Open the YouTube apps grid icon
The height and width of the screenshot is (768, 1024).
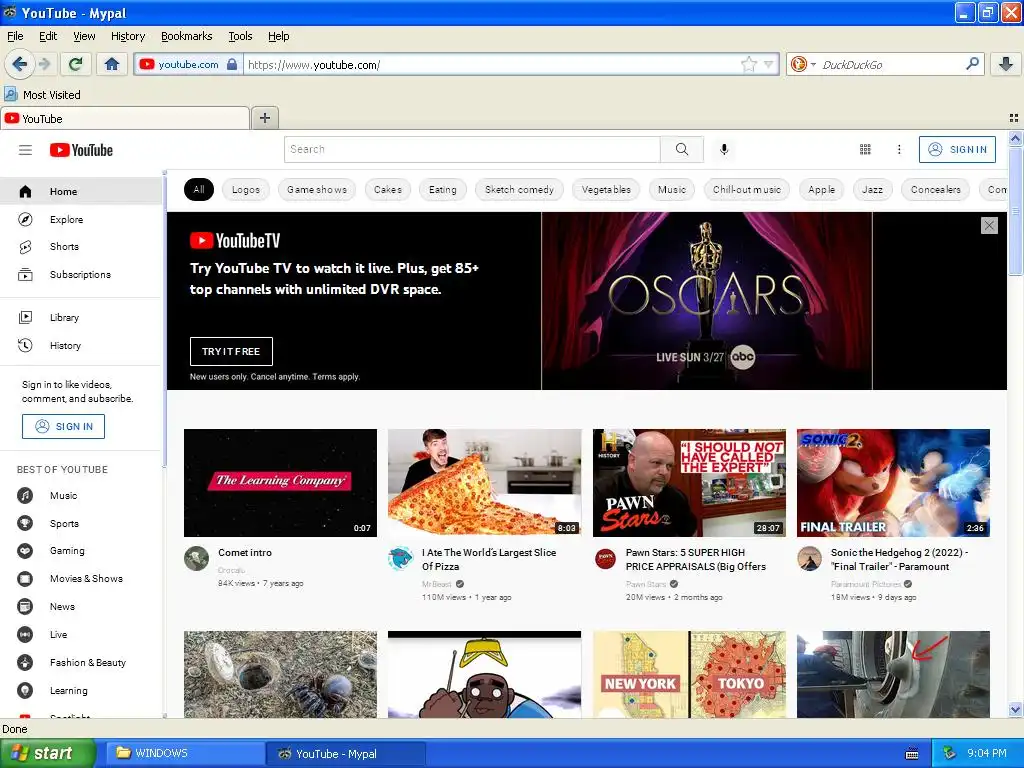[x=865, y=150]
